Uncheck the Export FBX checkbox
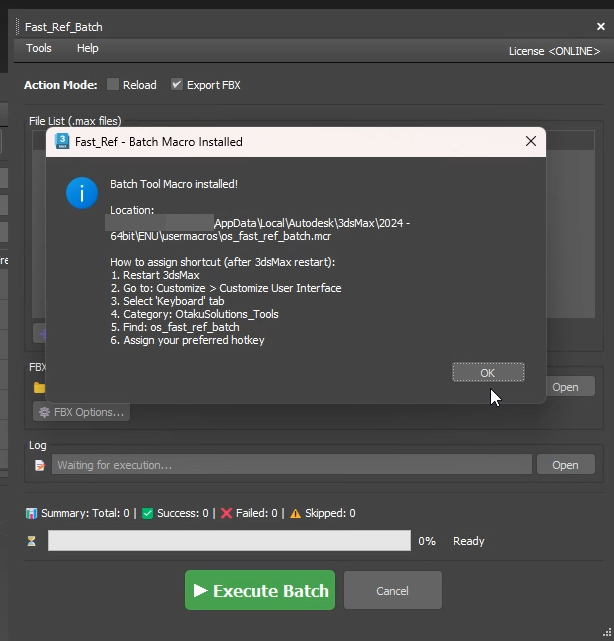The height and width of the screenshot is (641, 614). tap(177, 85)
